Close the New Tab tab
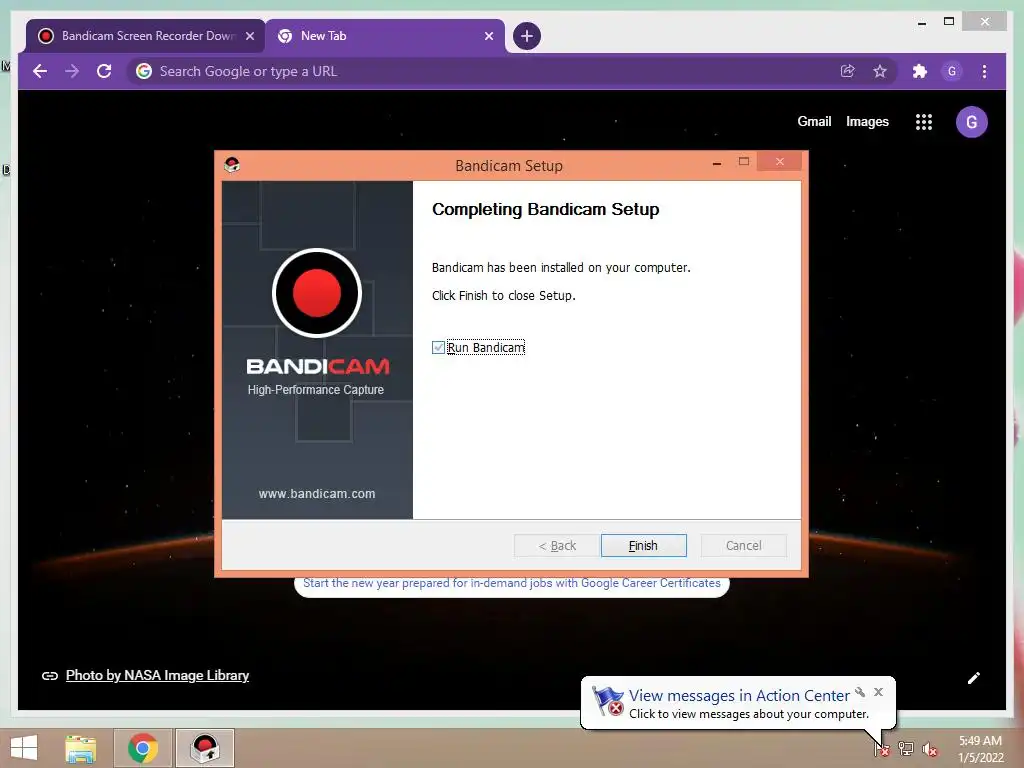The width and height of the screenshot is (1024, 768). pos(488,36)
